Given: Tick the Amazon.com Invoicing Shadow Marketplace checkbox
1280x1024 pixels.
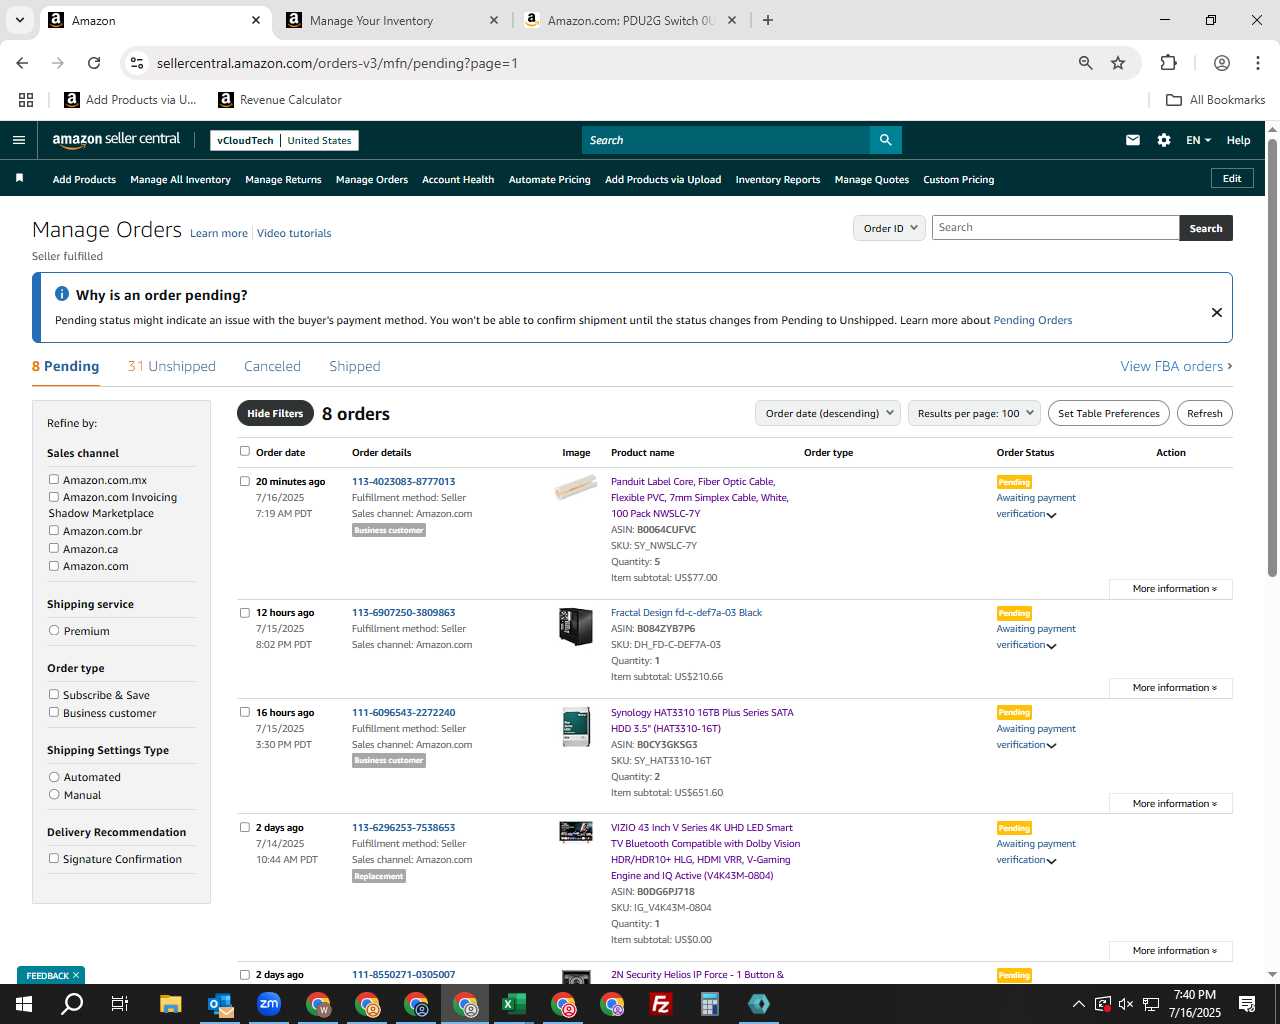Looking at the screenshot, I should 54,496.
